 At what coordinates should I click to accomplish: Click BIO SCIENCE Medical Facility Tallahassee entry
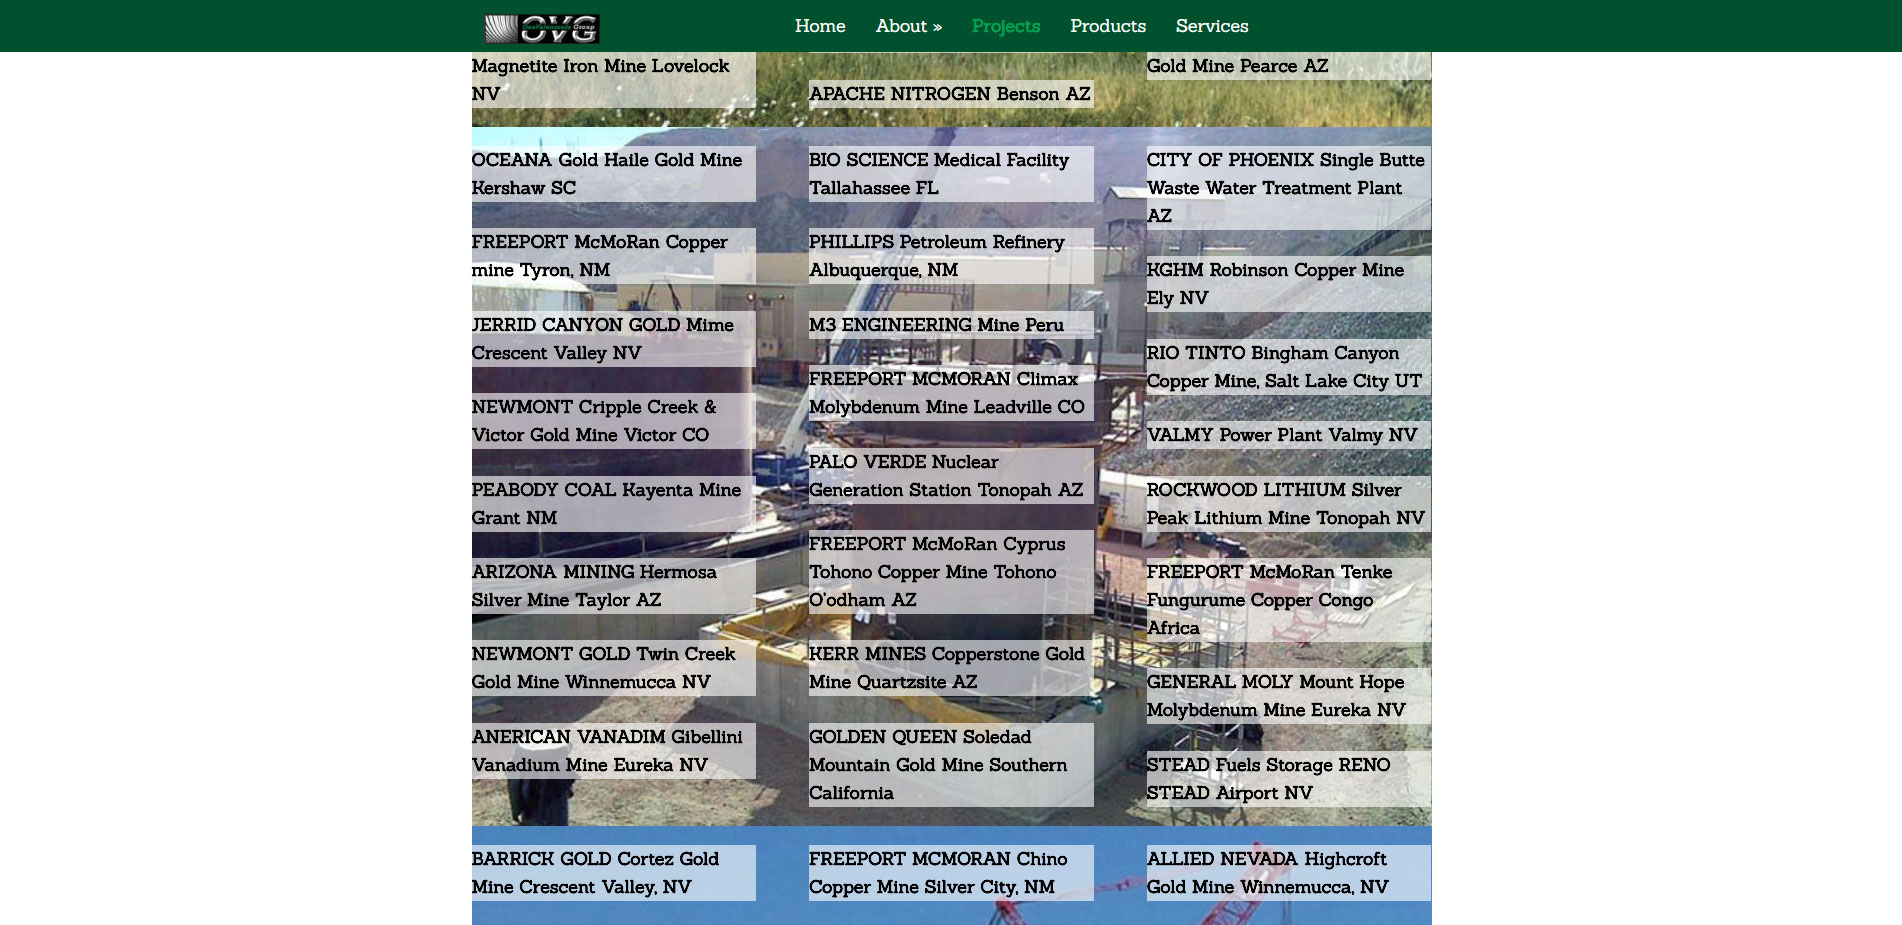point(951,174)
